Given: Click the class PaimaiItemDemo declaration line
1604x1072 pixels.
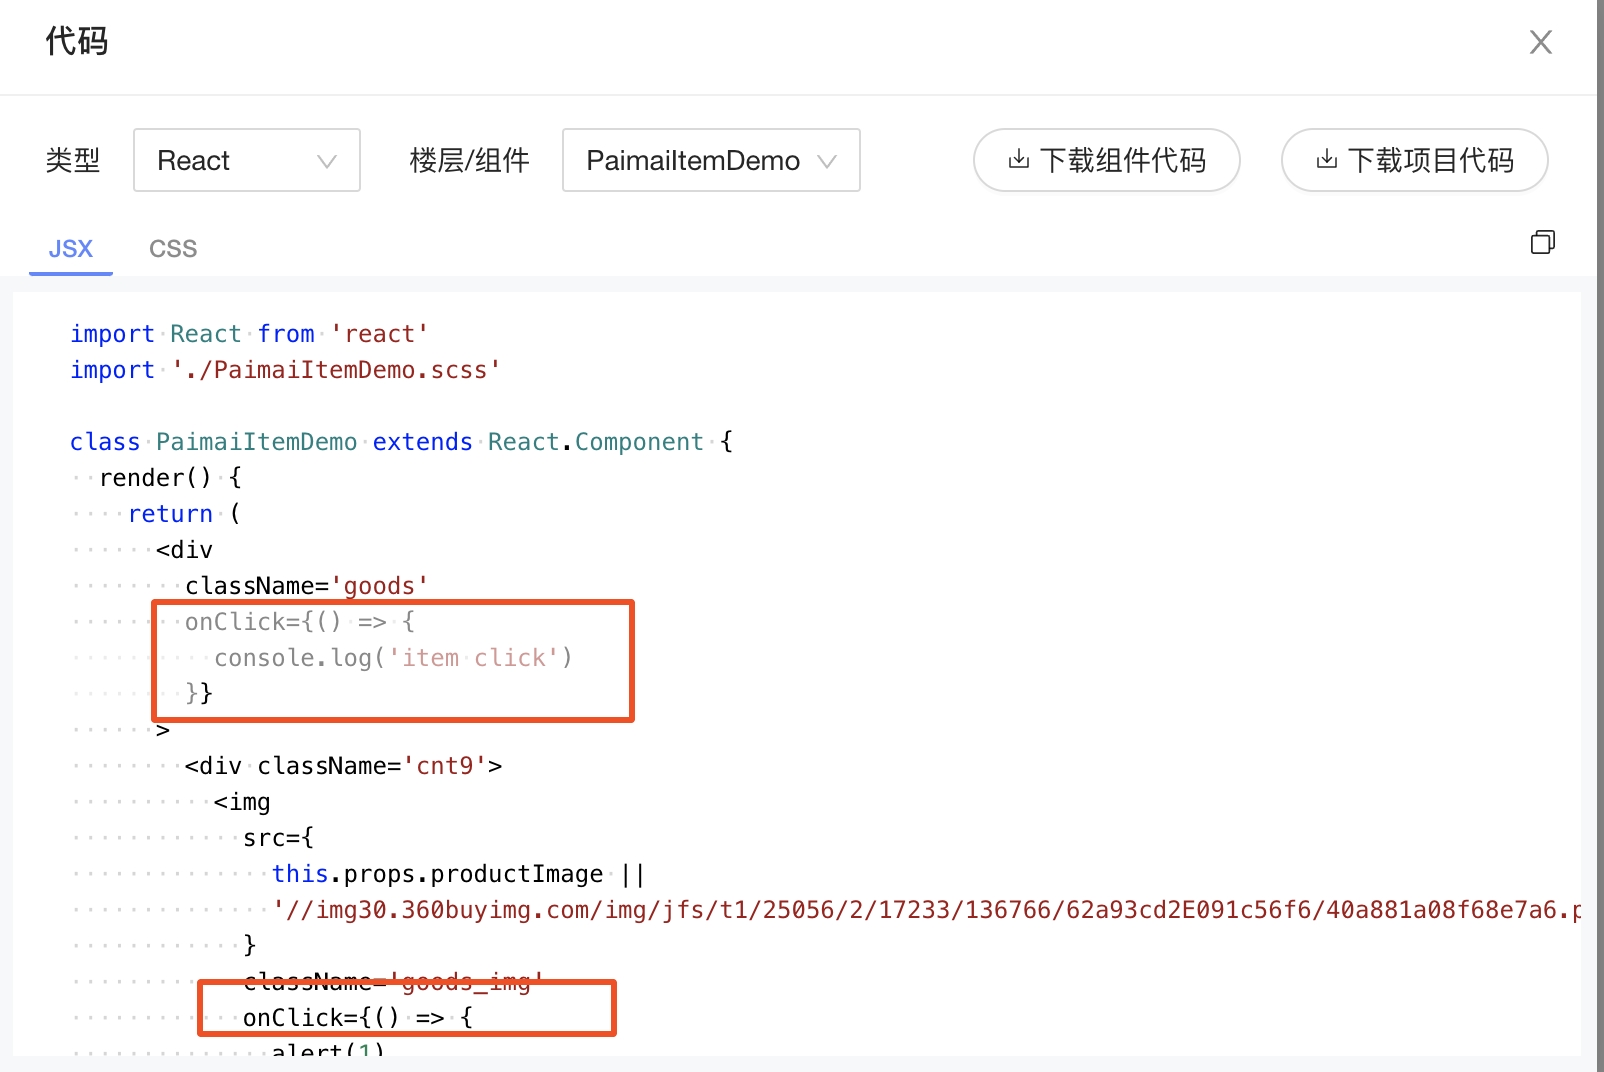Looking at the screenshot, I should point(400,442).
